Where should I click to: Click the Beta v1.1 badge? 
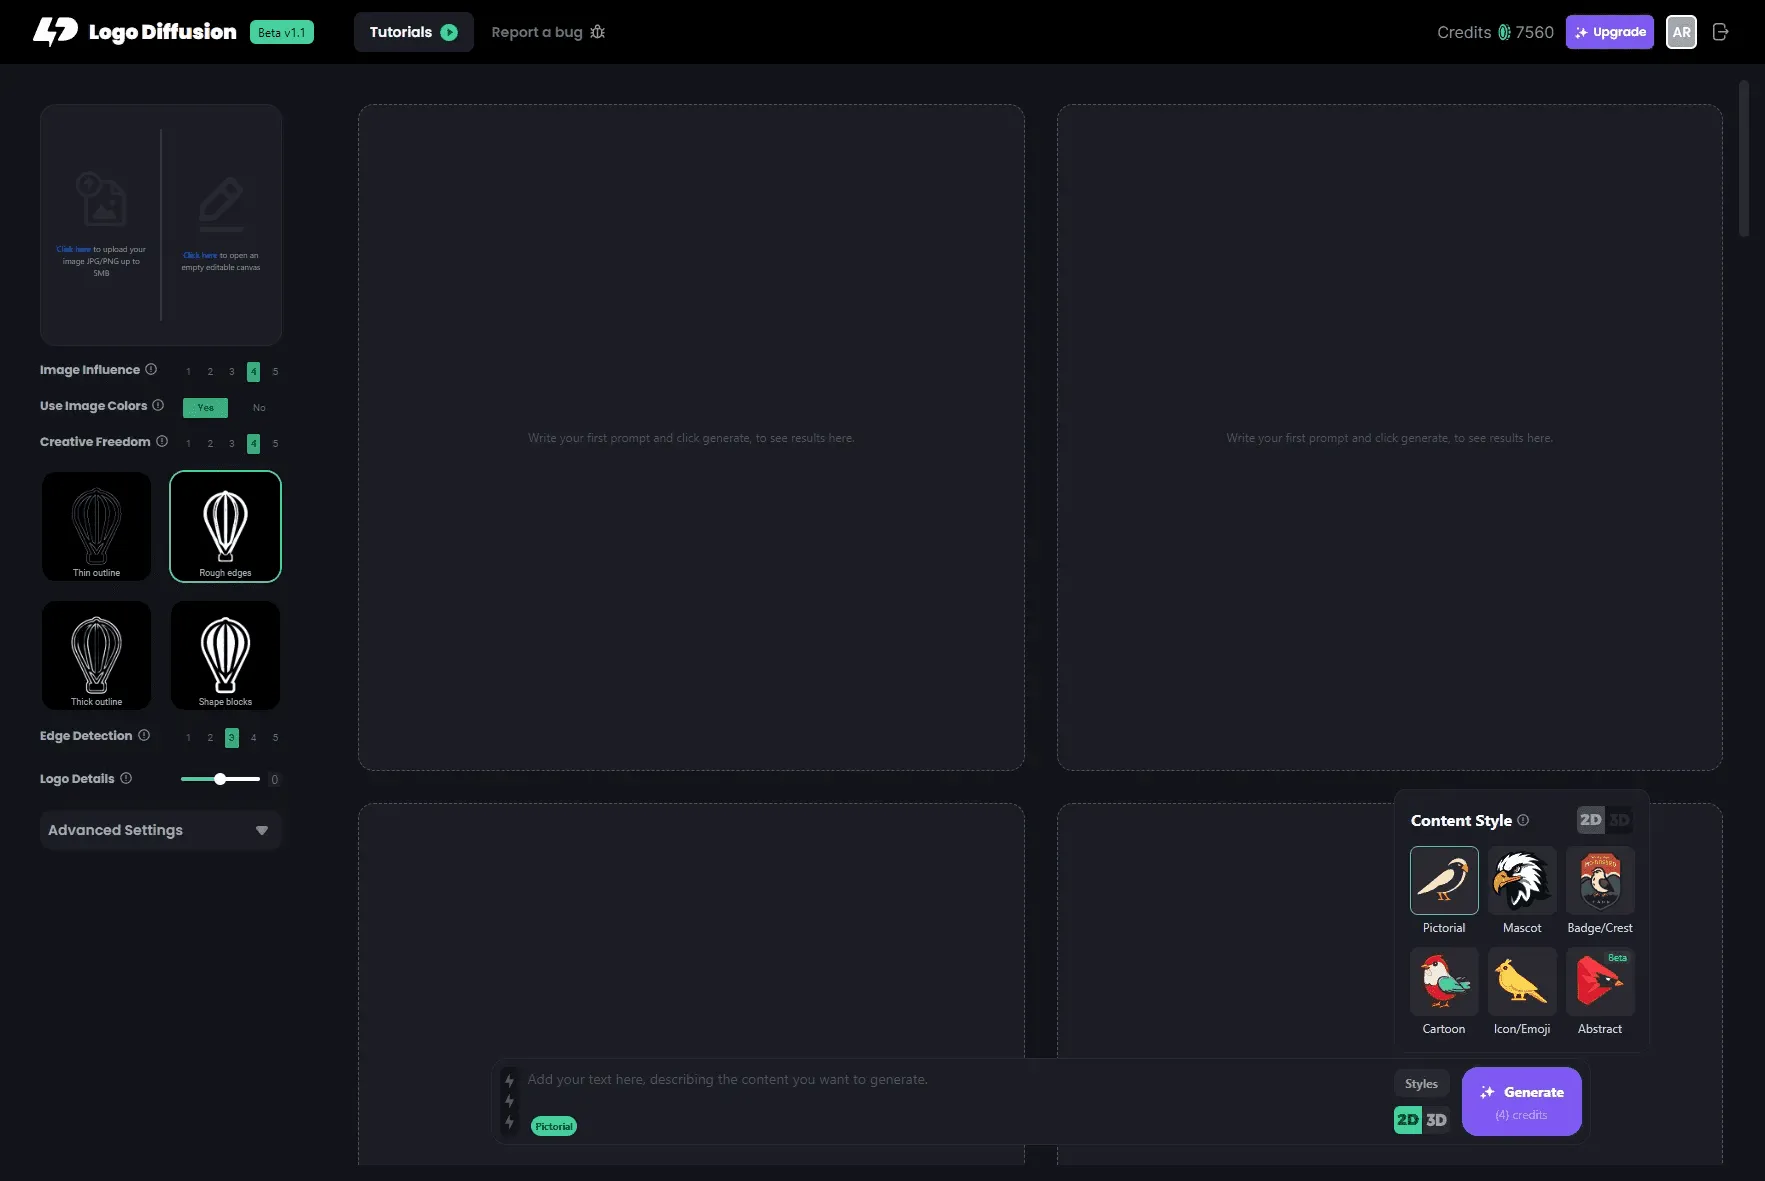(x=281, y=32)
